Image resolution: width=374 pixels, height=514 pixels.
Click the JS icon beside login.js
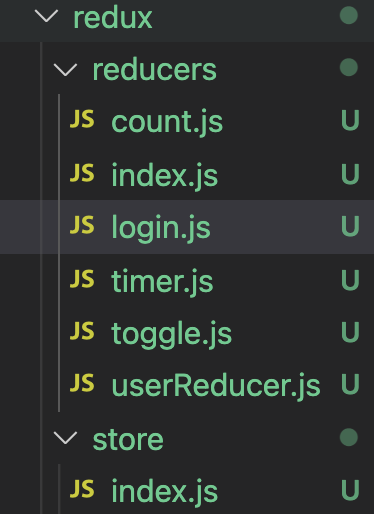point(82,225)
